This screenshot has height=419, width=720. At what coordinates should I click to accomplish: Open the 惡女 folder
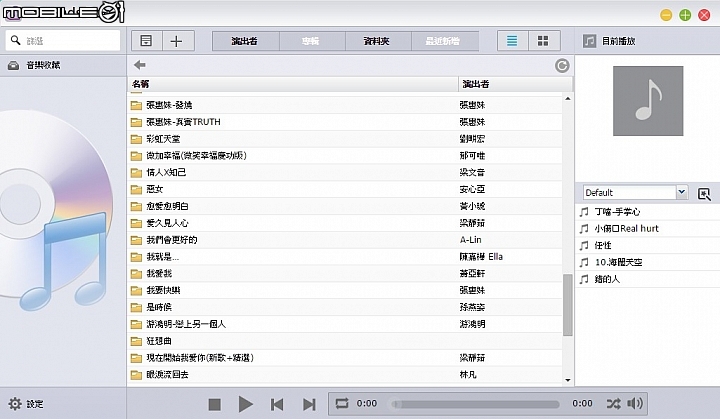(x=345, y=189)
